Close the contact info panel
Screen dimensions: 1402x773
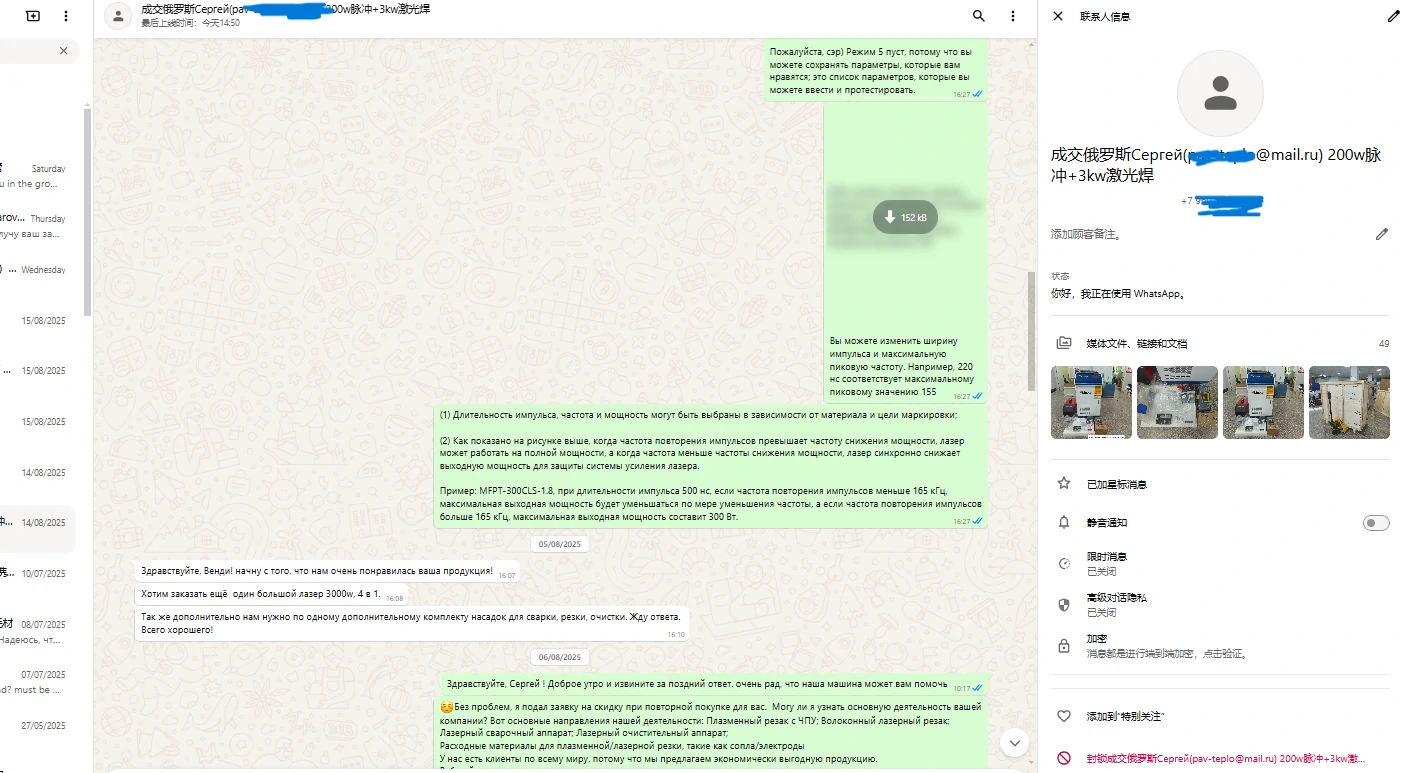(1058, 16)
